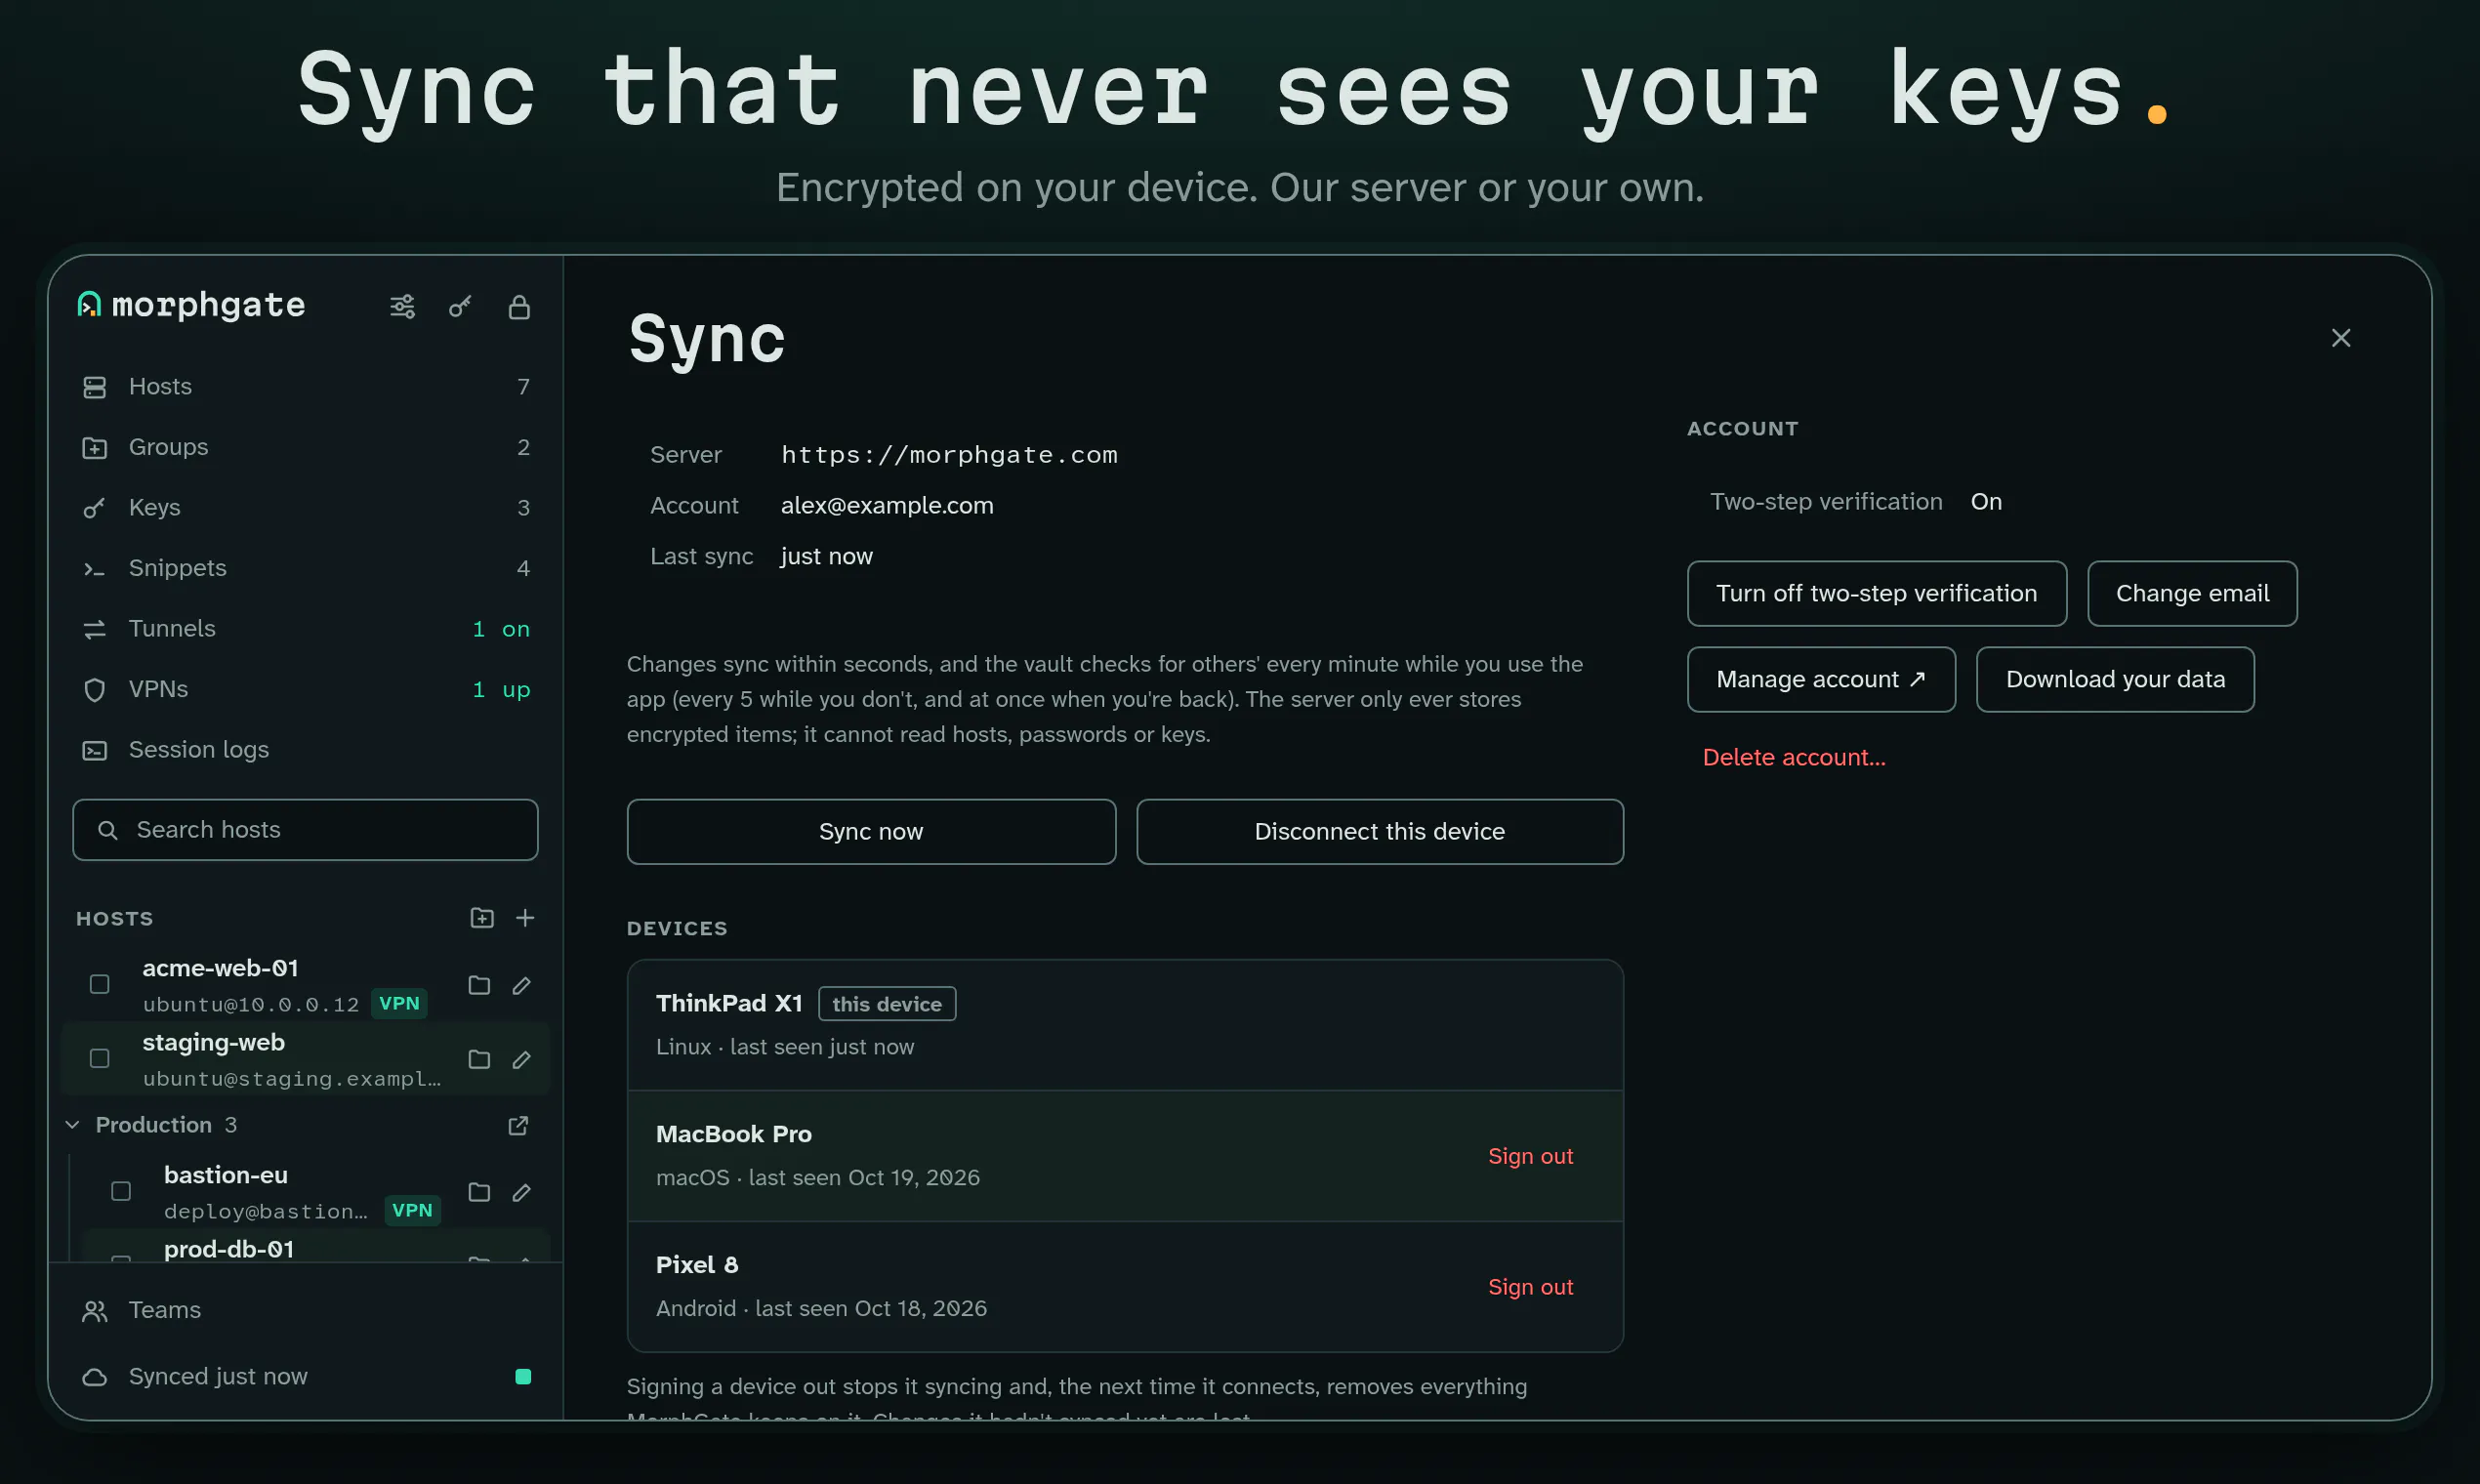The image size is (2480, 1484).
Task: Open Teams in the sidebar
Action: pyautogui.click(x=305, y=1310)
